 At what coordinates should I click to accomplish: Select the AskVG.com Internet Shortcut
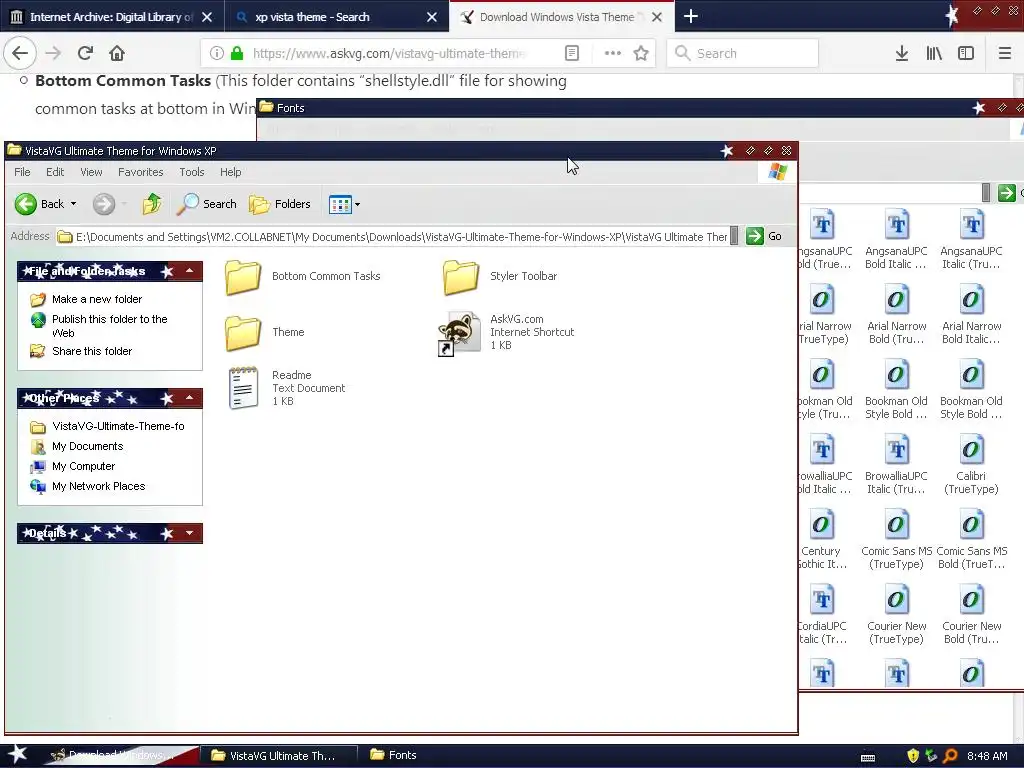click(x=506, y=332)
